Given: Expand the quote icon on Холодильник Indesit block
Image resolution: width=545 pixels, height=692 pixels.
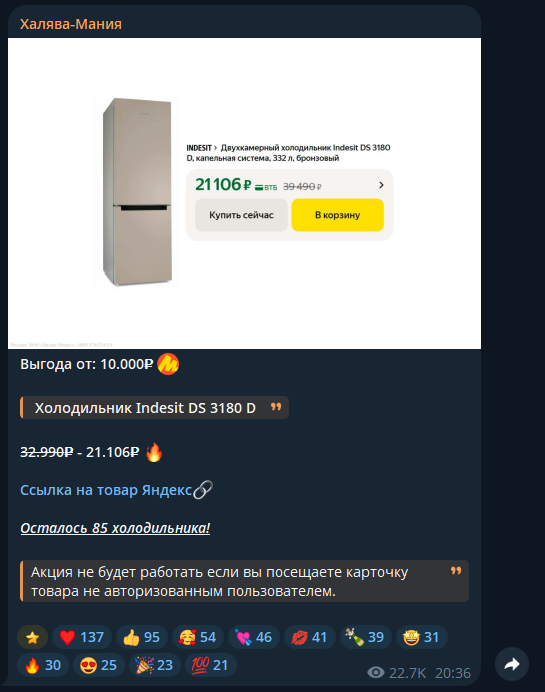Looking at the screenshot, I should pyautogui.click(x=276, y=406).
